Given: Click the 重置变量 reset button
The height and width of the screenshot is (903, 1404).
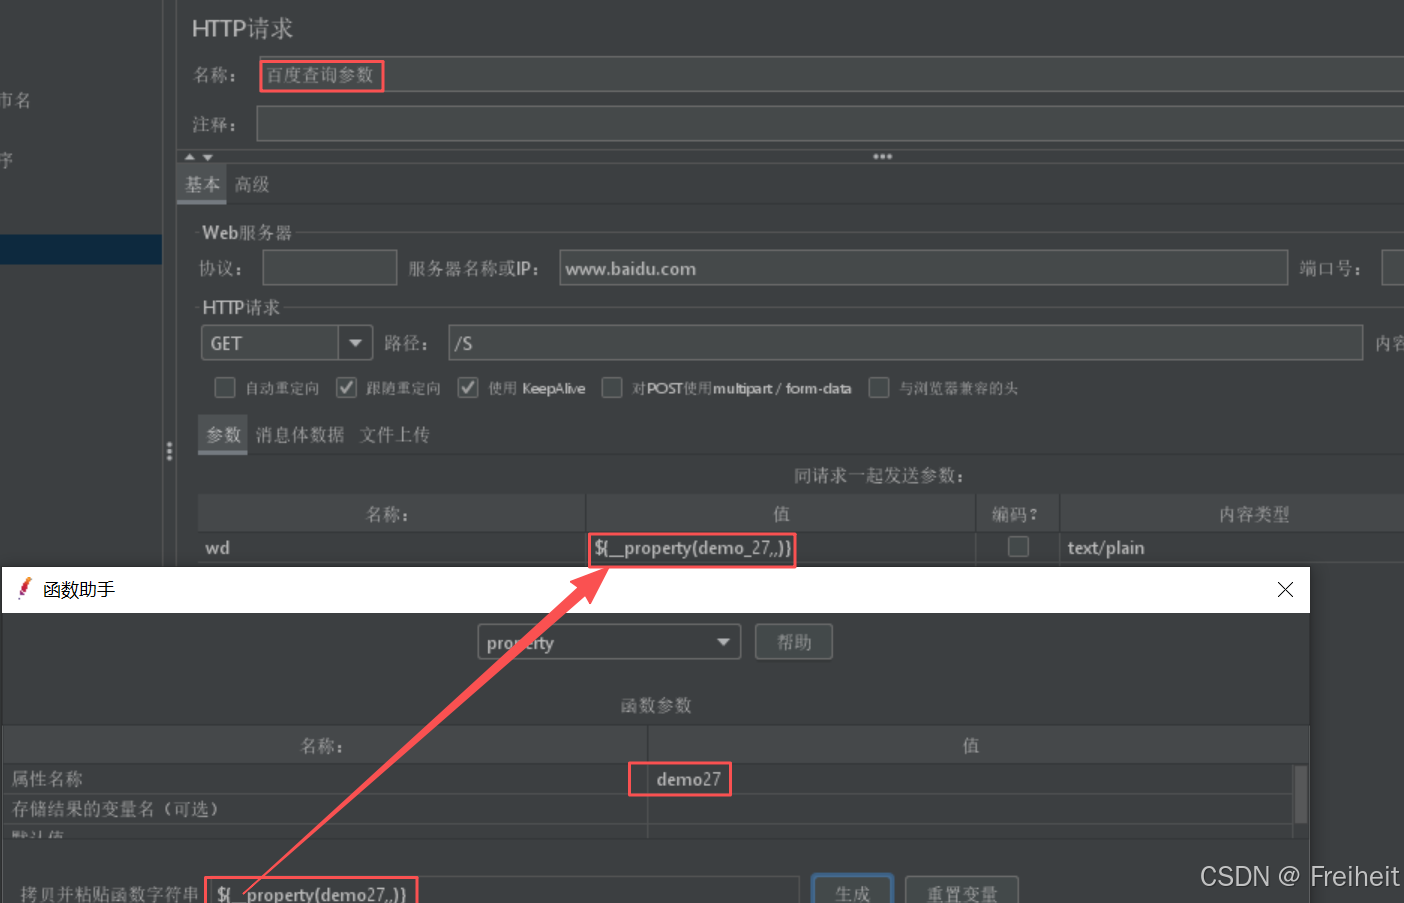Looking at the screenshot, I should click(962, 892).
